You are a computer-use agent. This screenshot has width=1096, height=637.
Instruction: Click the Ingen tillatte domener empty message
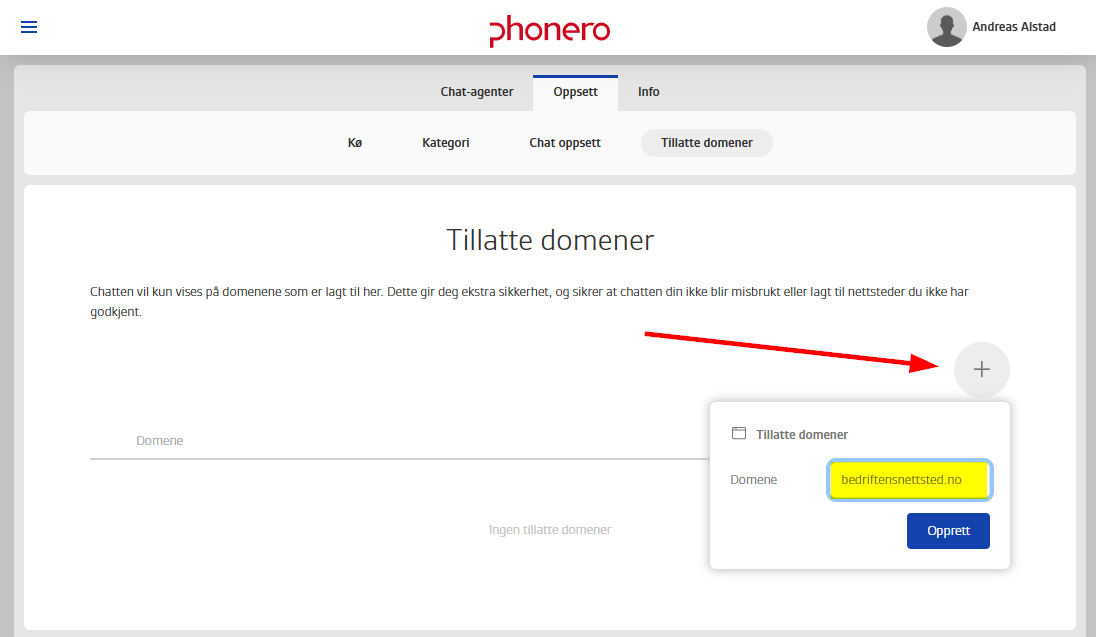(550, 529)
